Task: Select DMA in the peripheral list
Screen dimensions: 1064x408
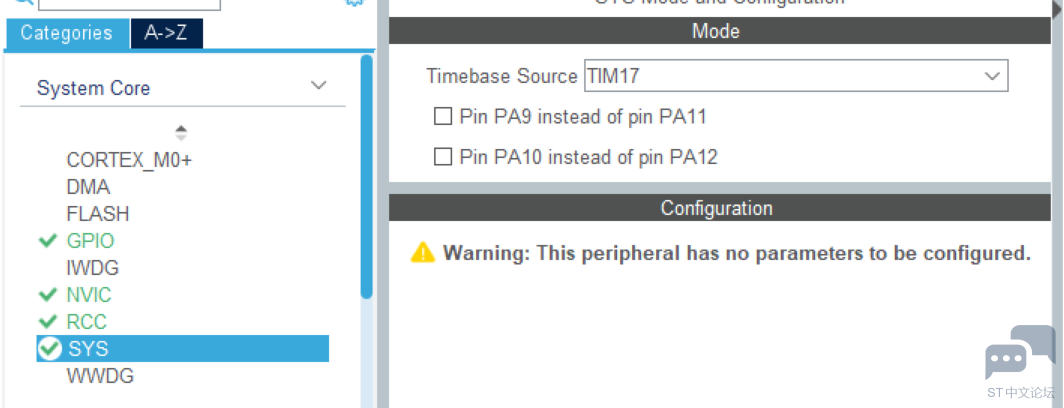Action: tap(88, 187)
